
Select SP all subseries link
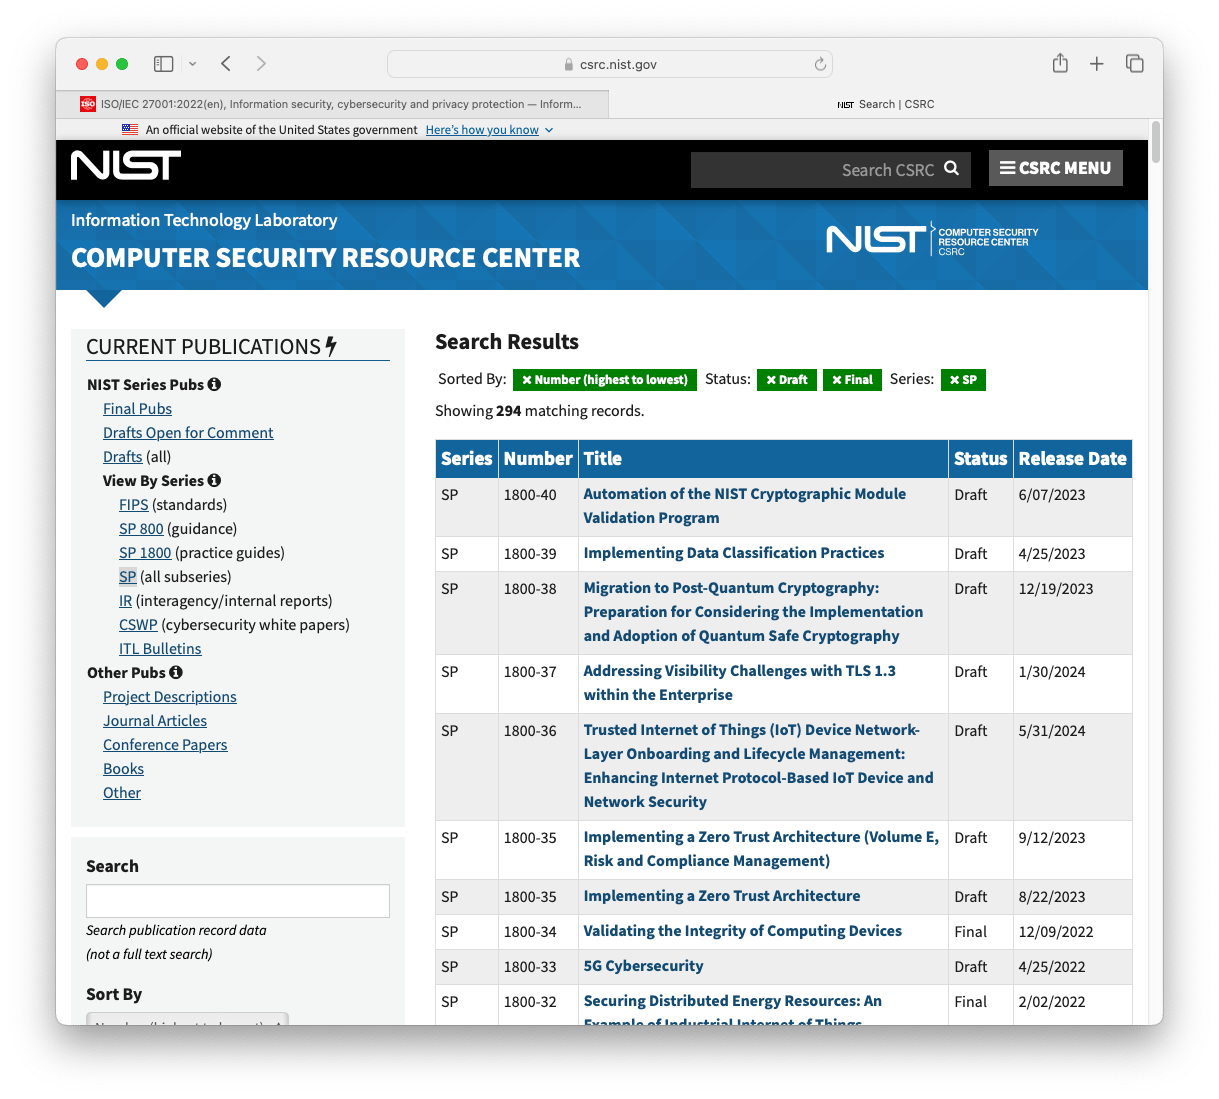coord(127,577)
